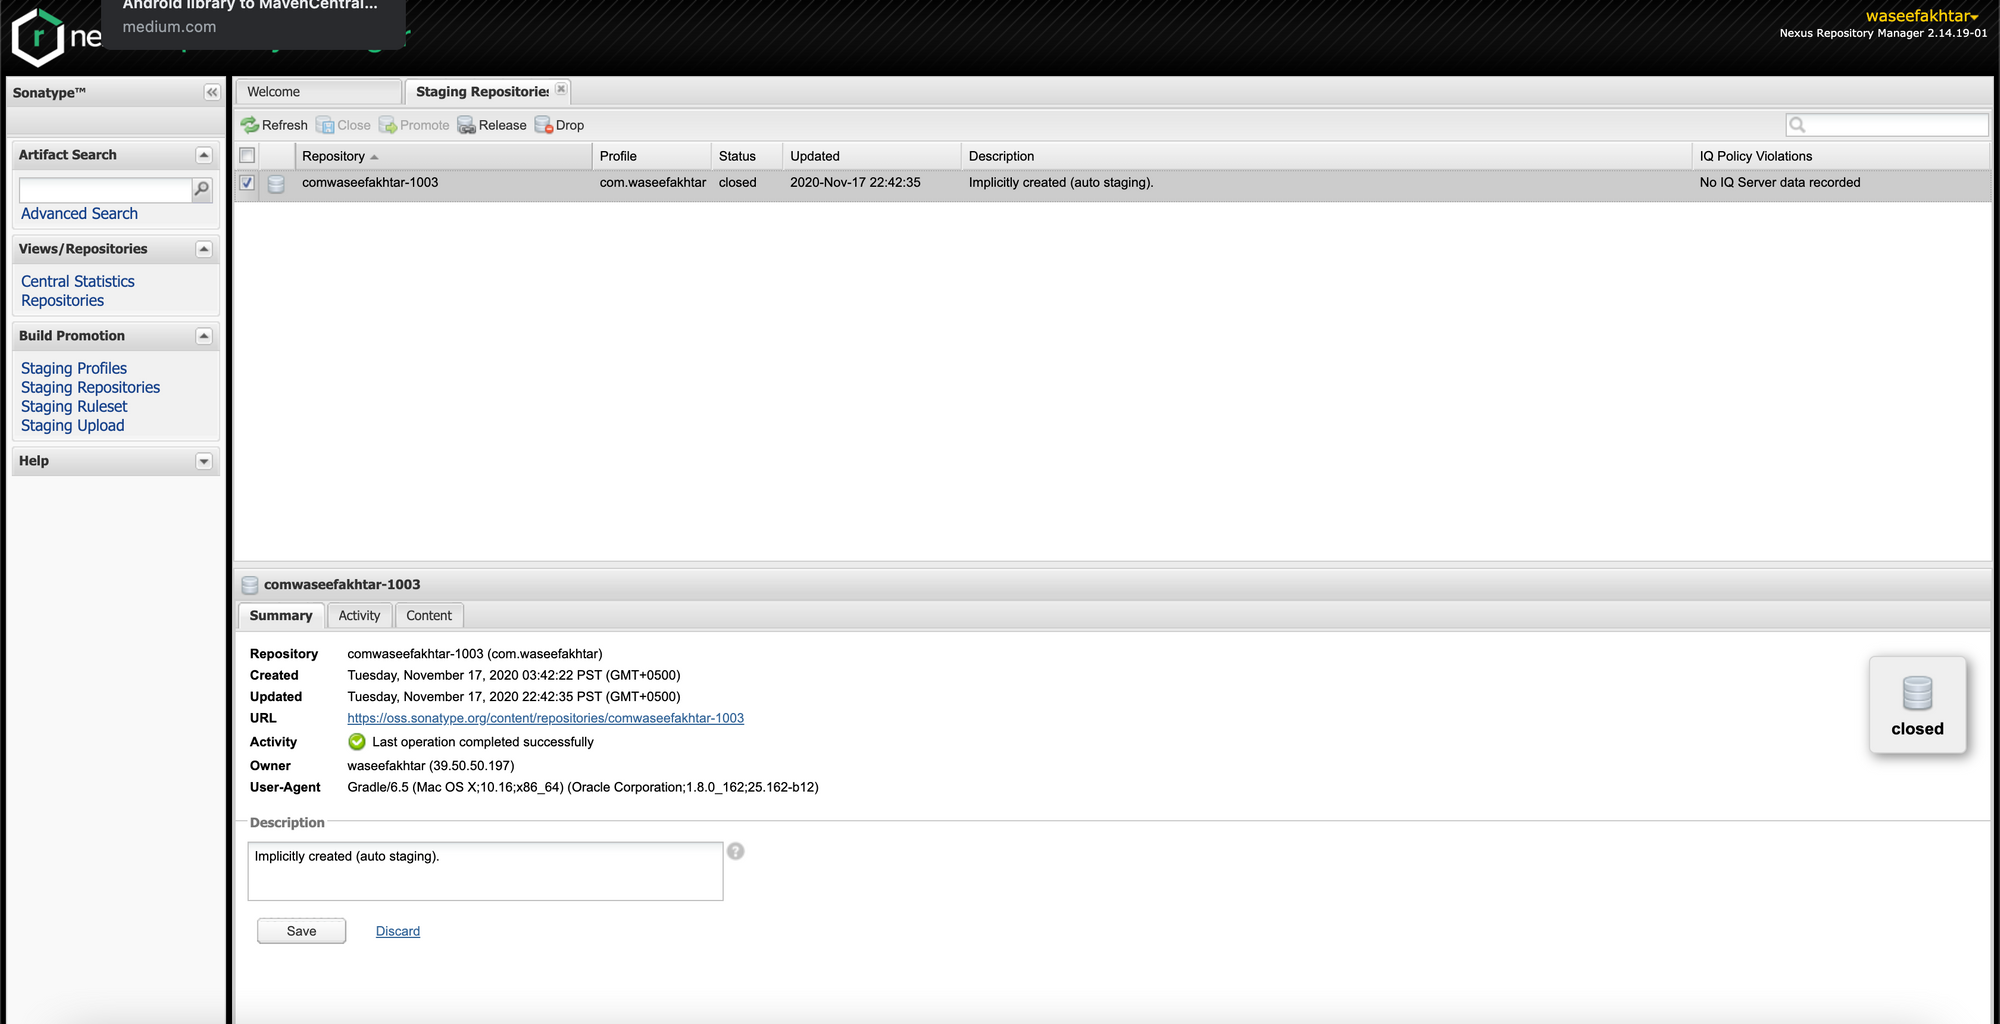Select the comwaseefakhtar-1003 repository name cell
This screenshot has width=2000, height=1024.
pyautogui.click(x=370, y=183)
